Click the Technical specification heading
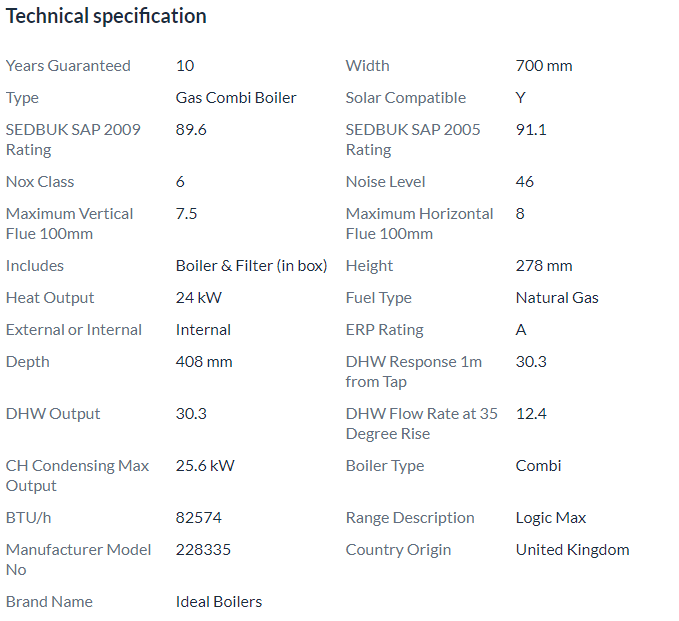This screenshot has width=679, height=621. point(106,17)
